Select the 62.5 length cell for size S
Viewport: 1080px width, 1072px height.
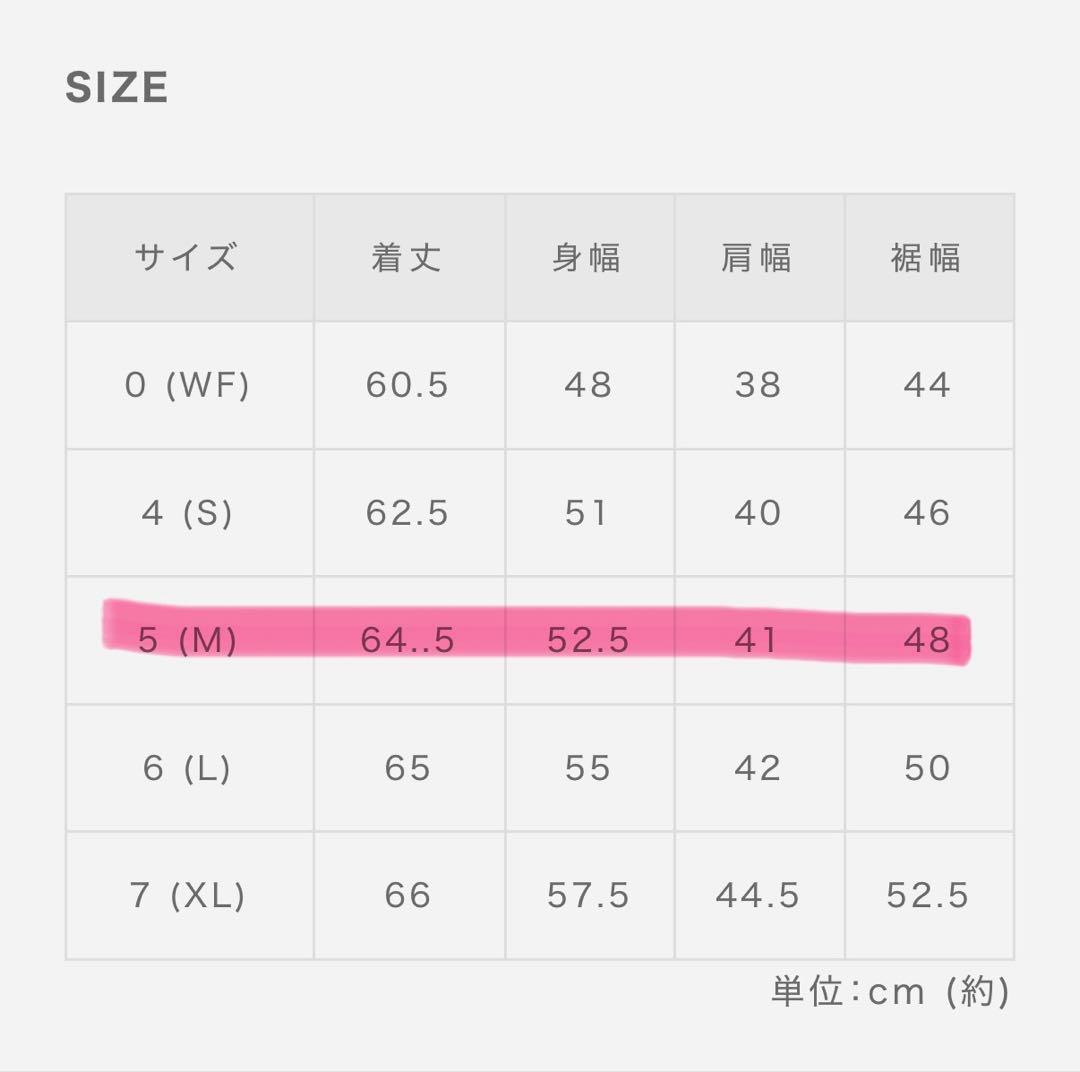click(407, 513)
